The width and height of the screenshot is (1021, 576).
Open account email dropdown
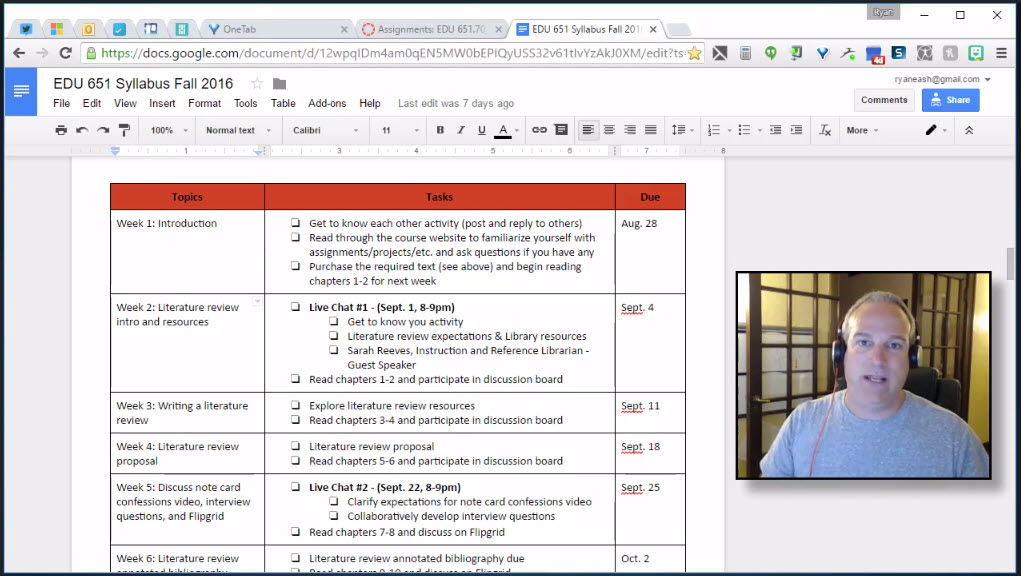click(x=942, y=79)
